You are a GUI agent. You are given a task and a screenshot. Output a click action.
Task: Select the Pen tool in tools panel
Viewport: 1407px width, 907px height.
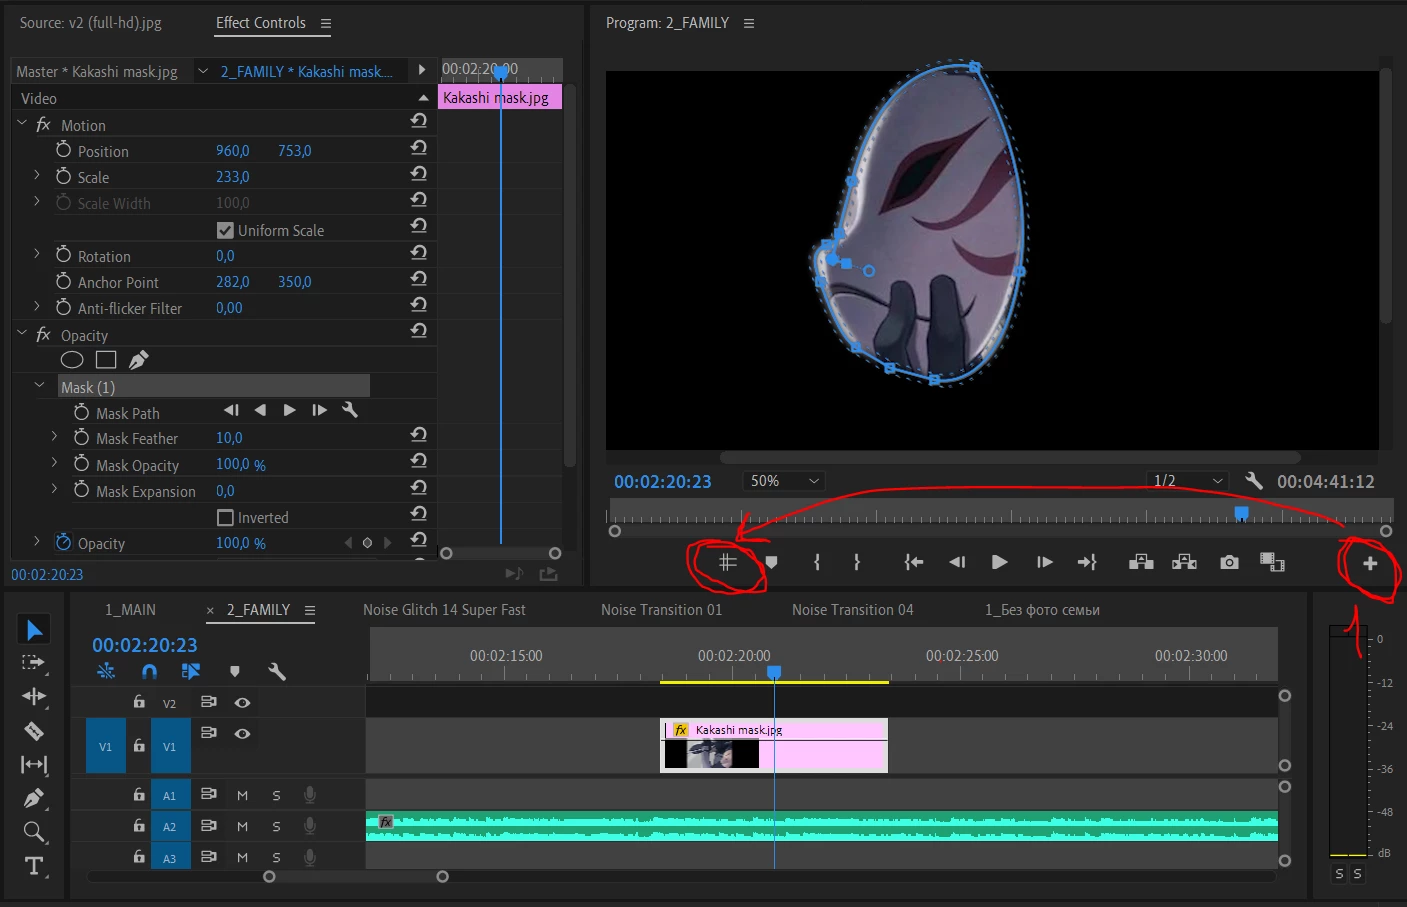33,798
